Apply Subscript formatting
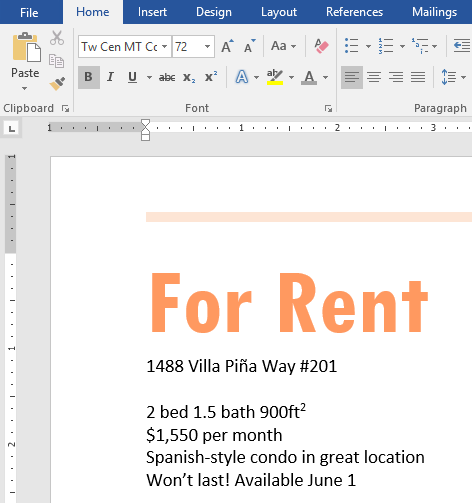This screenshot has width=472, height=503. point(189,77)
